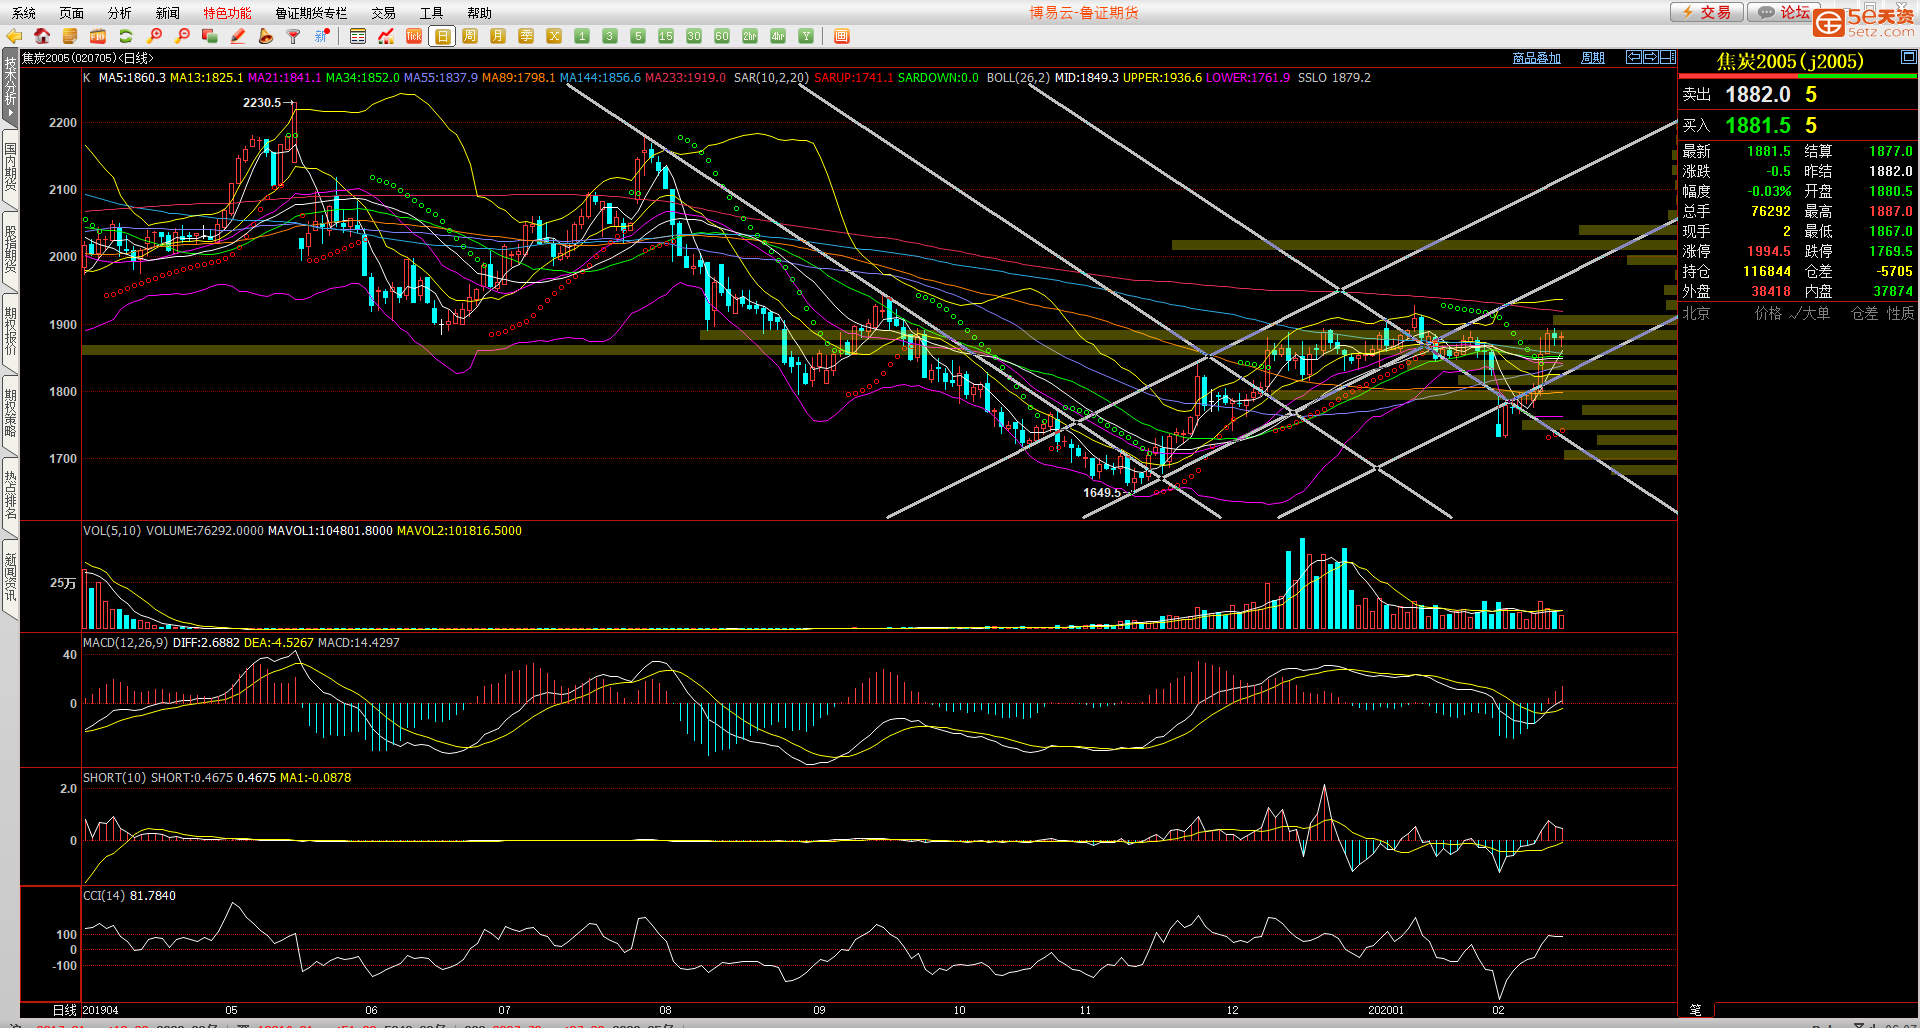The height and width of the screenshot is (1028, 1920).
Task: Select the red drawing pencil tool
Action: 238,36
